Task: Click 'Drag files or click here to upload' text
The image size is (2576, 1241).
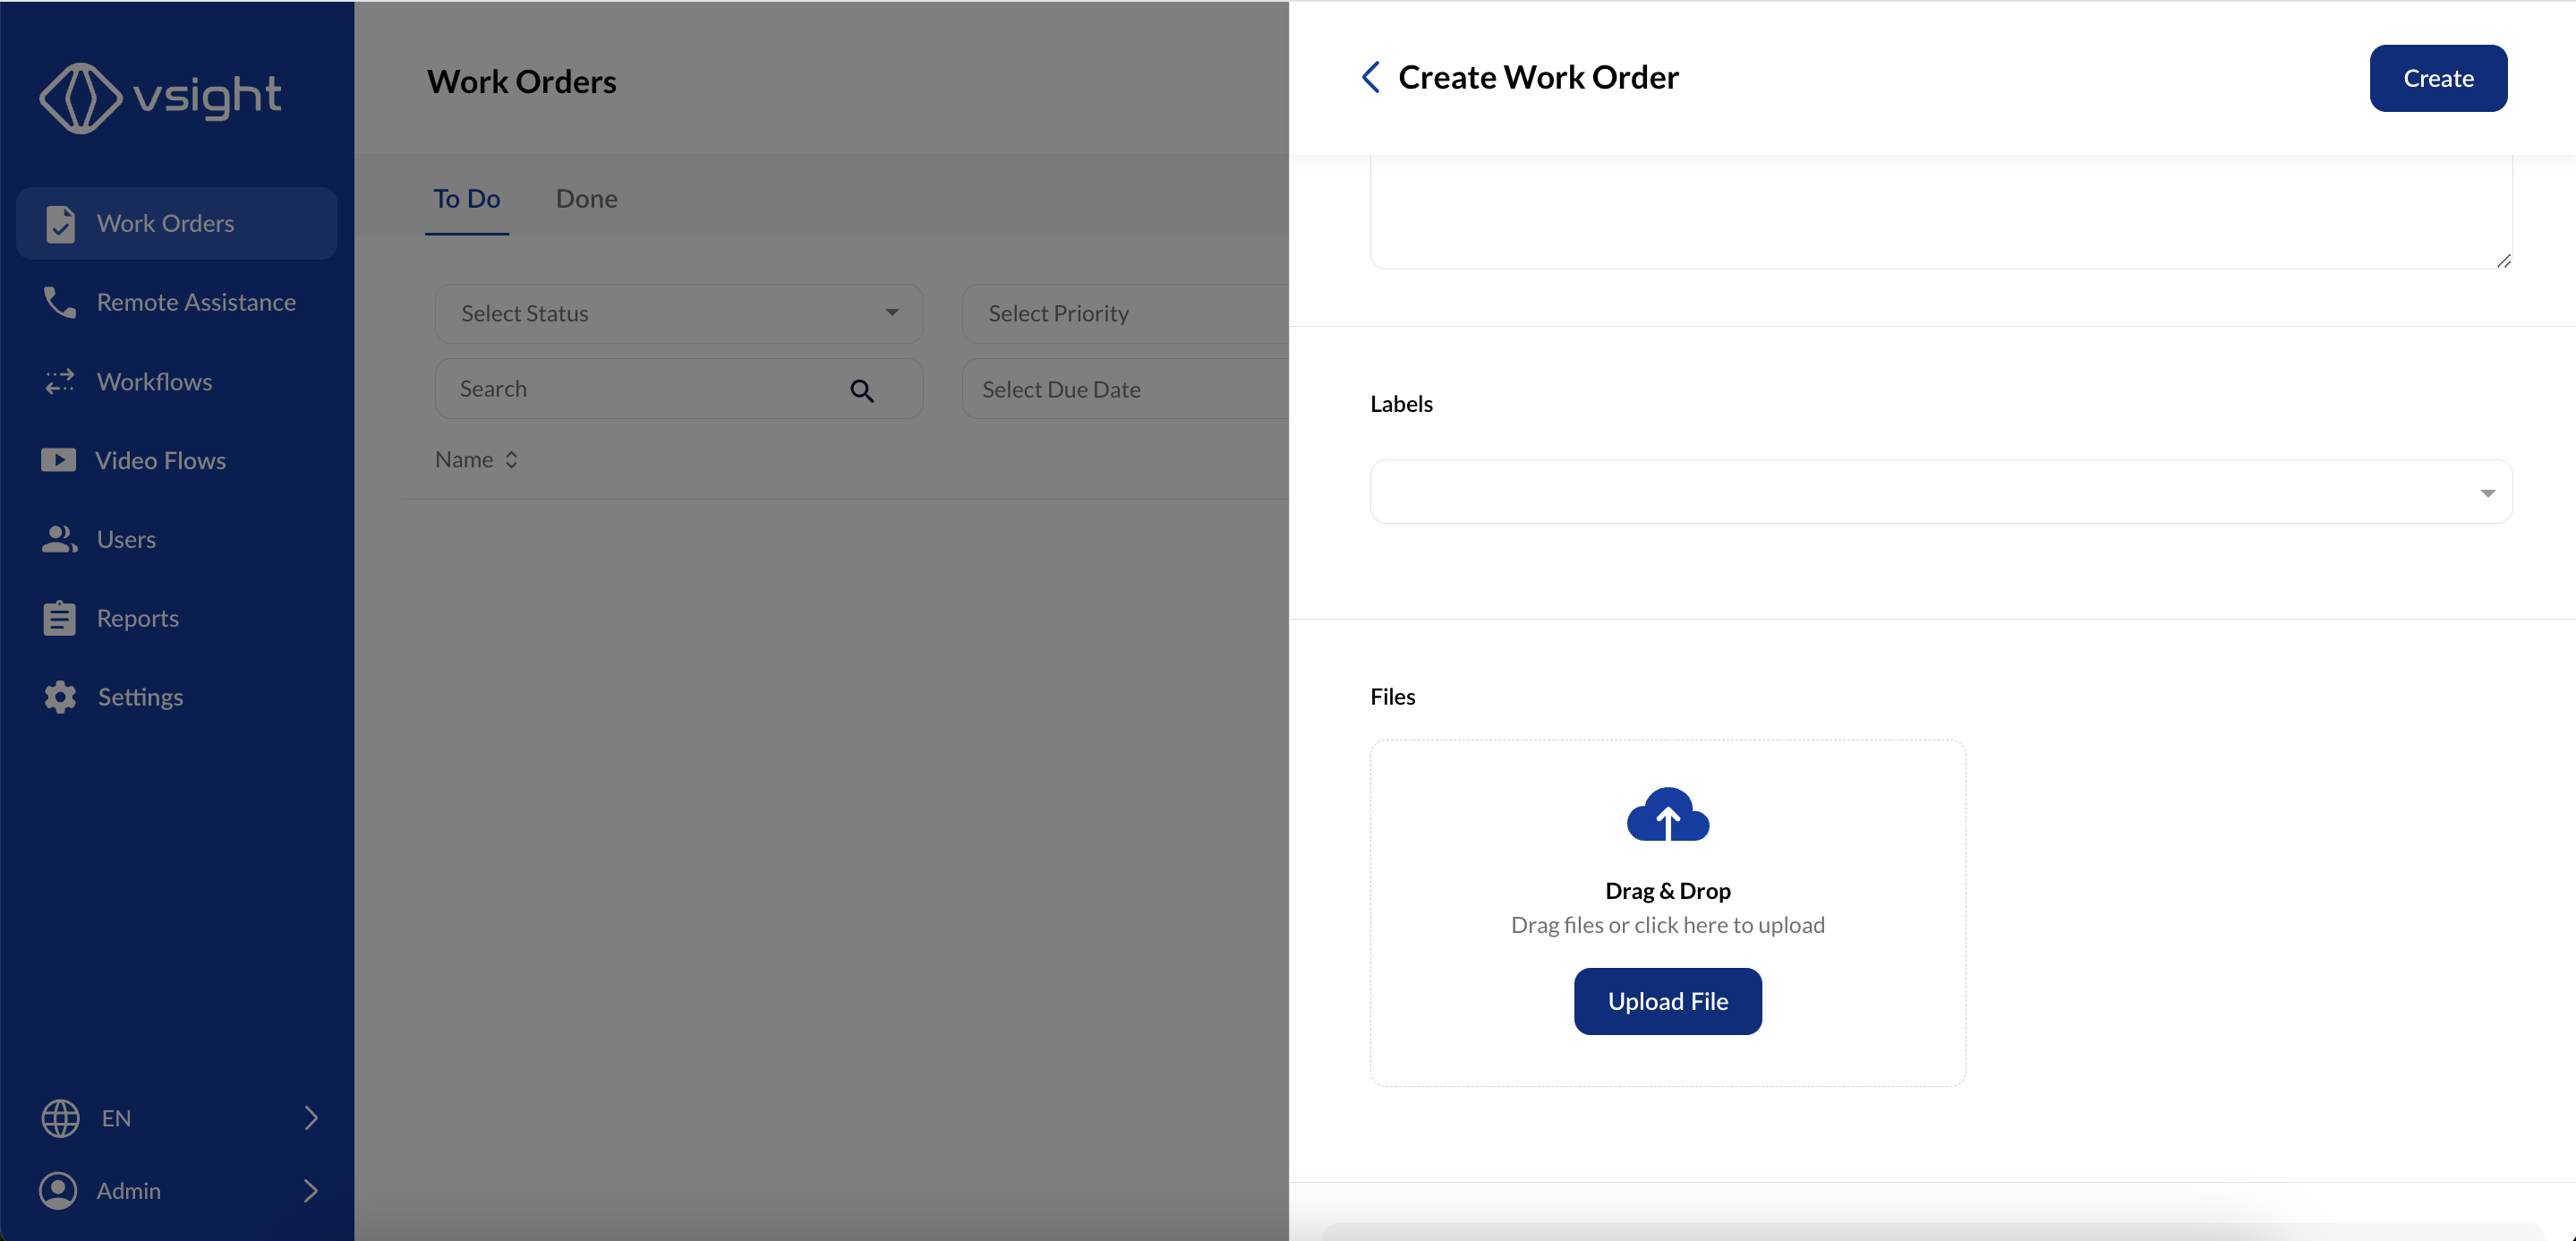Action: tap(1668, 925)
